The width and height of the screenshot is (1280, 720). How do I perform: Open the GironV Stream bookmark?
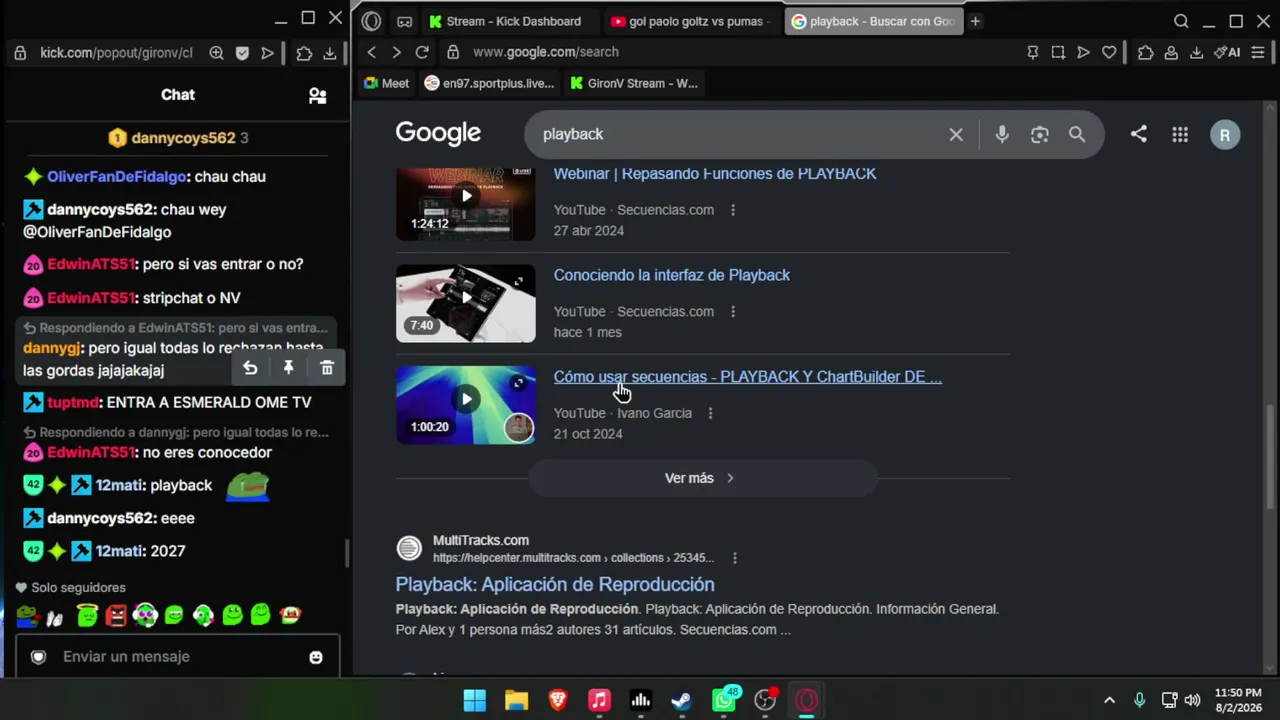pos(634,83)
